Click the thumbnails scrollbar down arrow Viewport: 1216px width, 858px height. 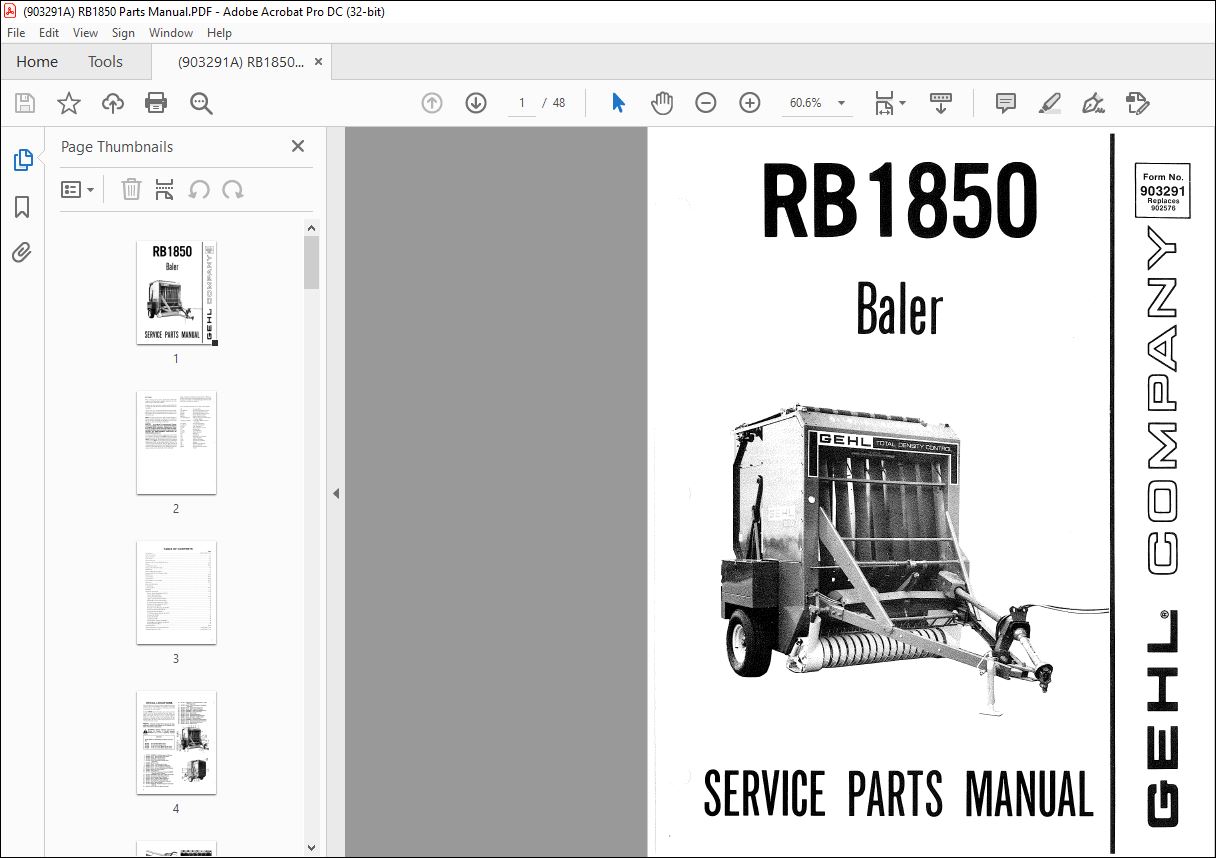[311, 849]
